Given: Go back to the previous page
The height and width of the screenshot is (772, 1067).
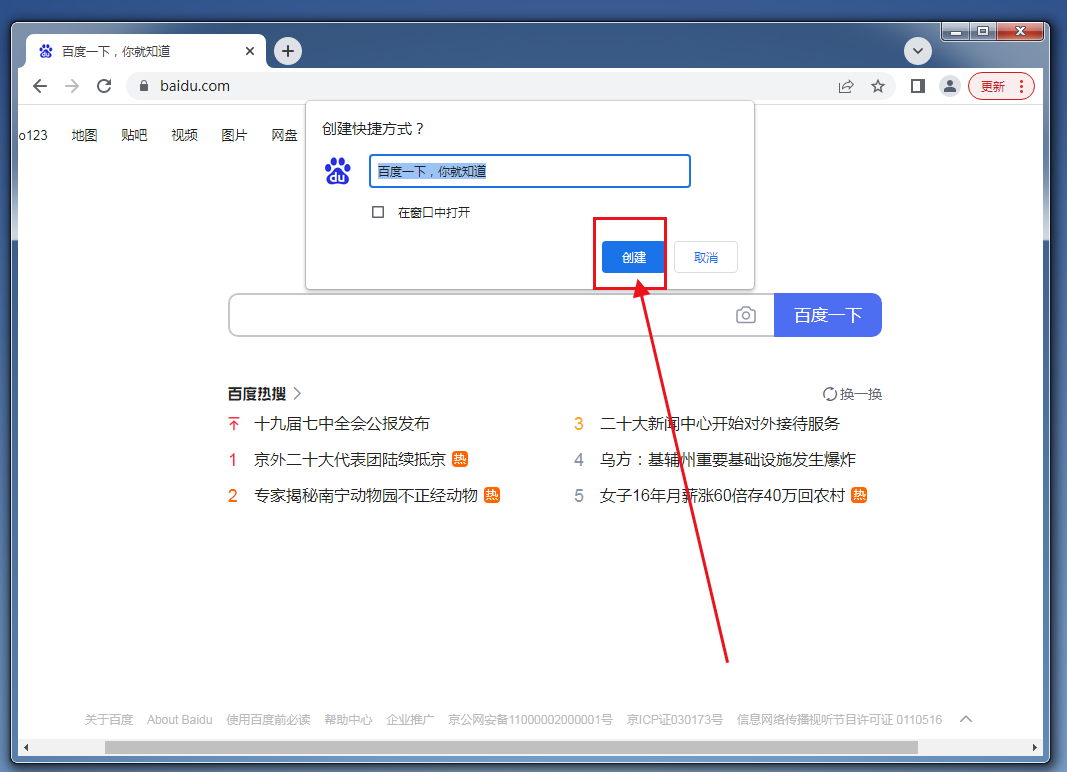Looking at the screenshot, I should [x=40, y=86].
